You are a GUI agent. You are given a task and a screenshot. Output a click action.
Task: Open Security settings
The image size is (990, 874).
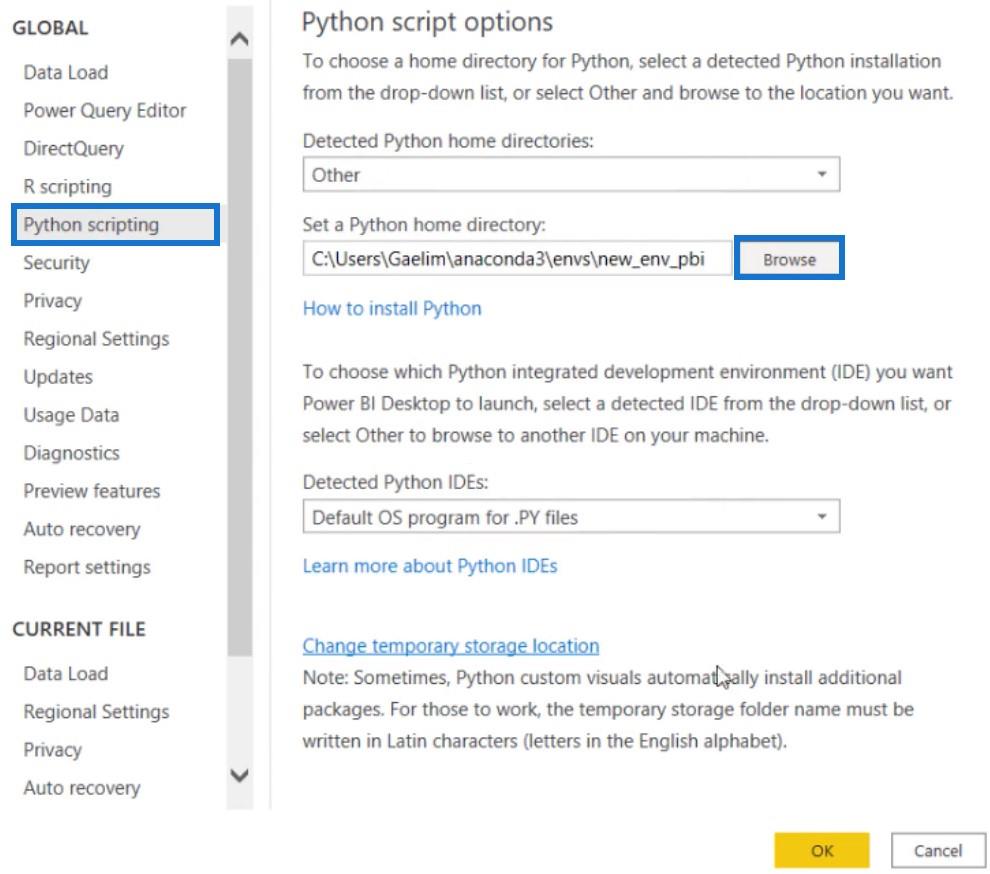[56, 263]
